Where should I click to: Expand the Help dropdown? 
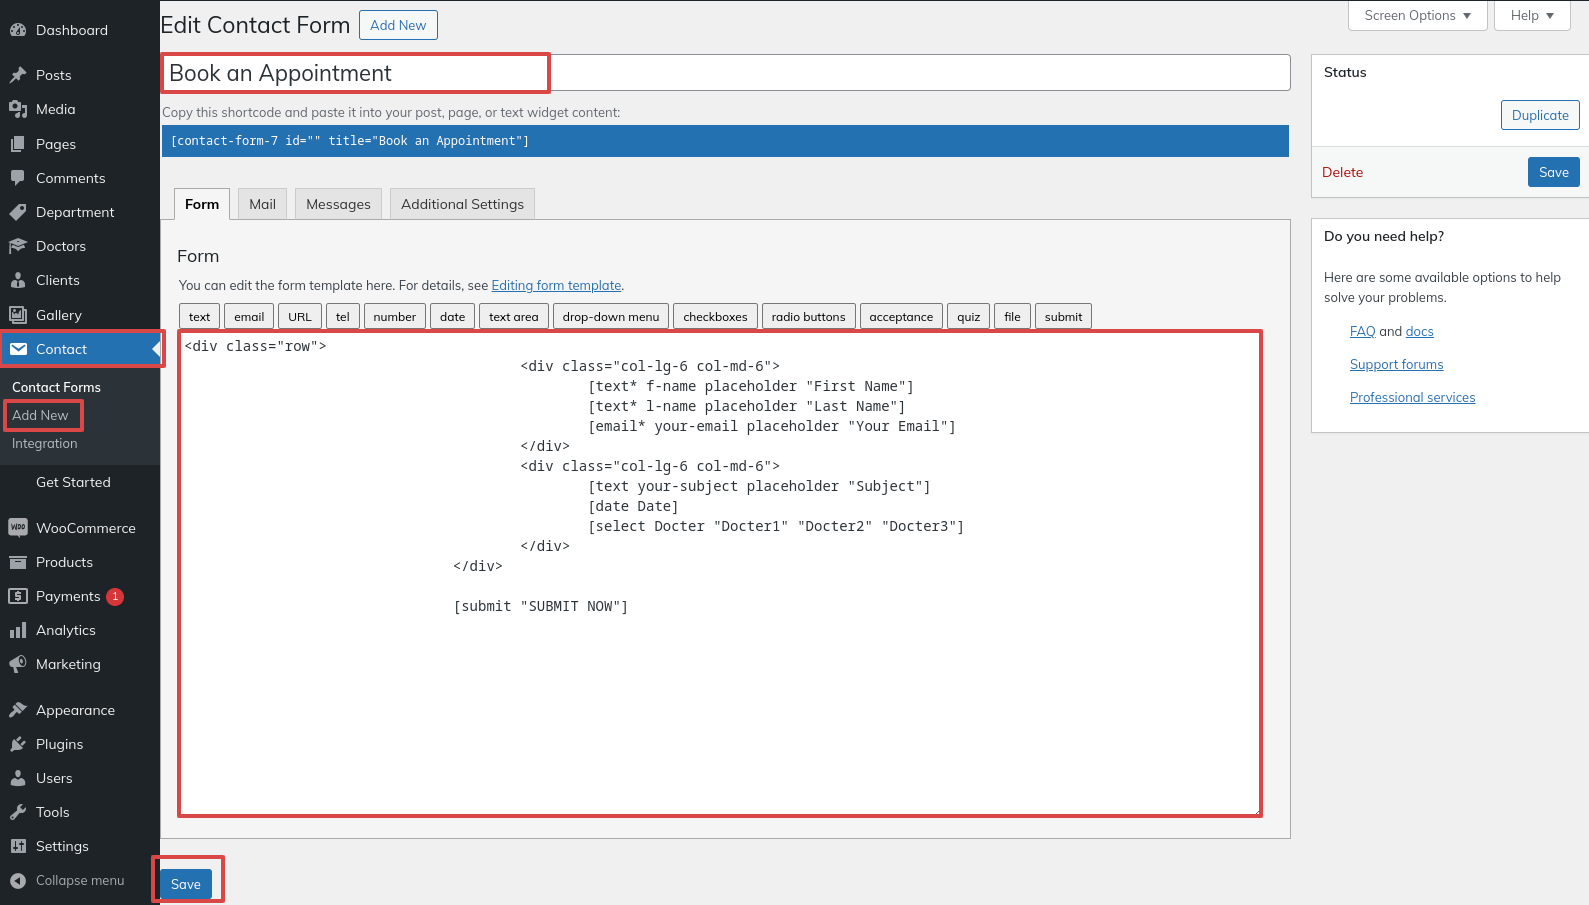coord(1532,15)
